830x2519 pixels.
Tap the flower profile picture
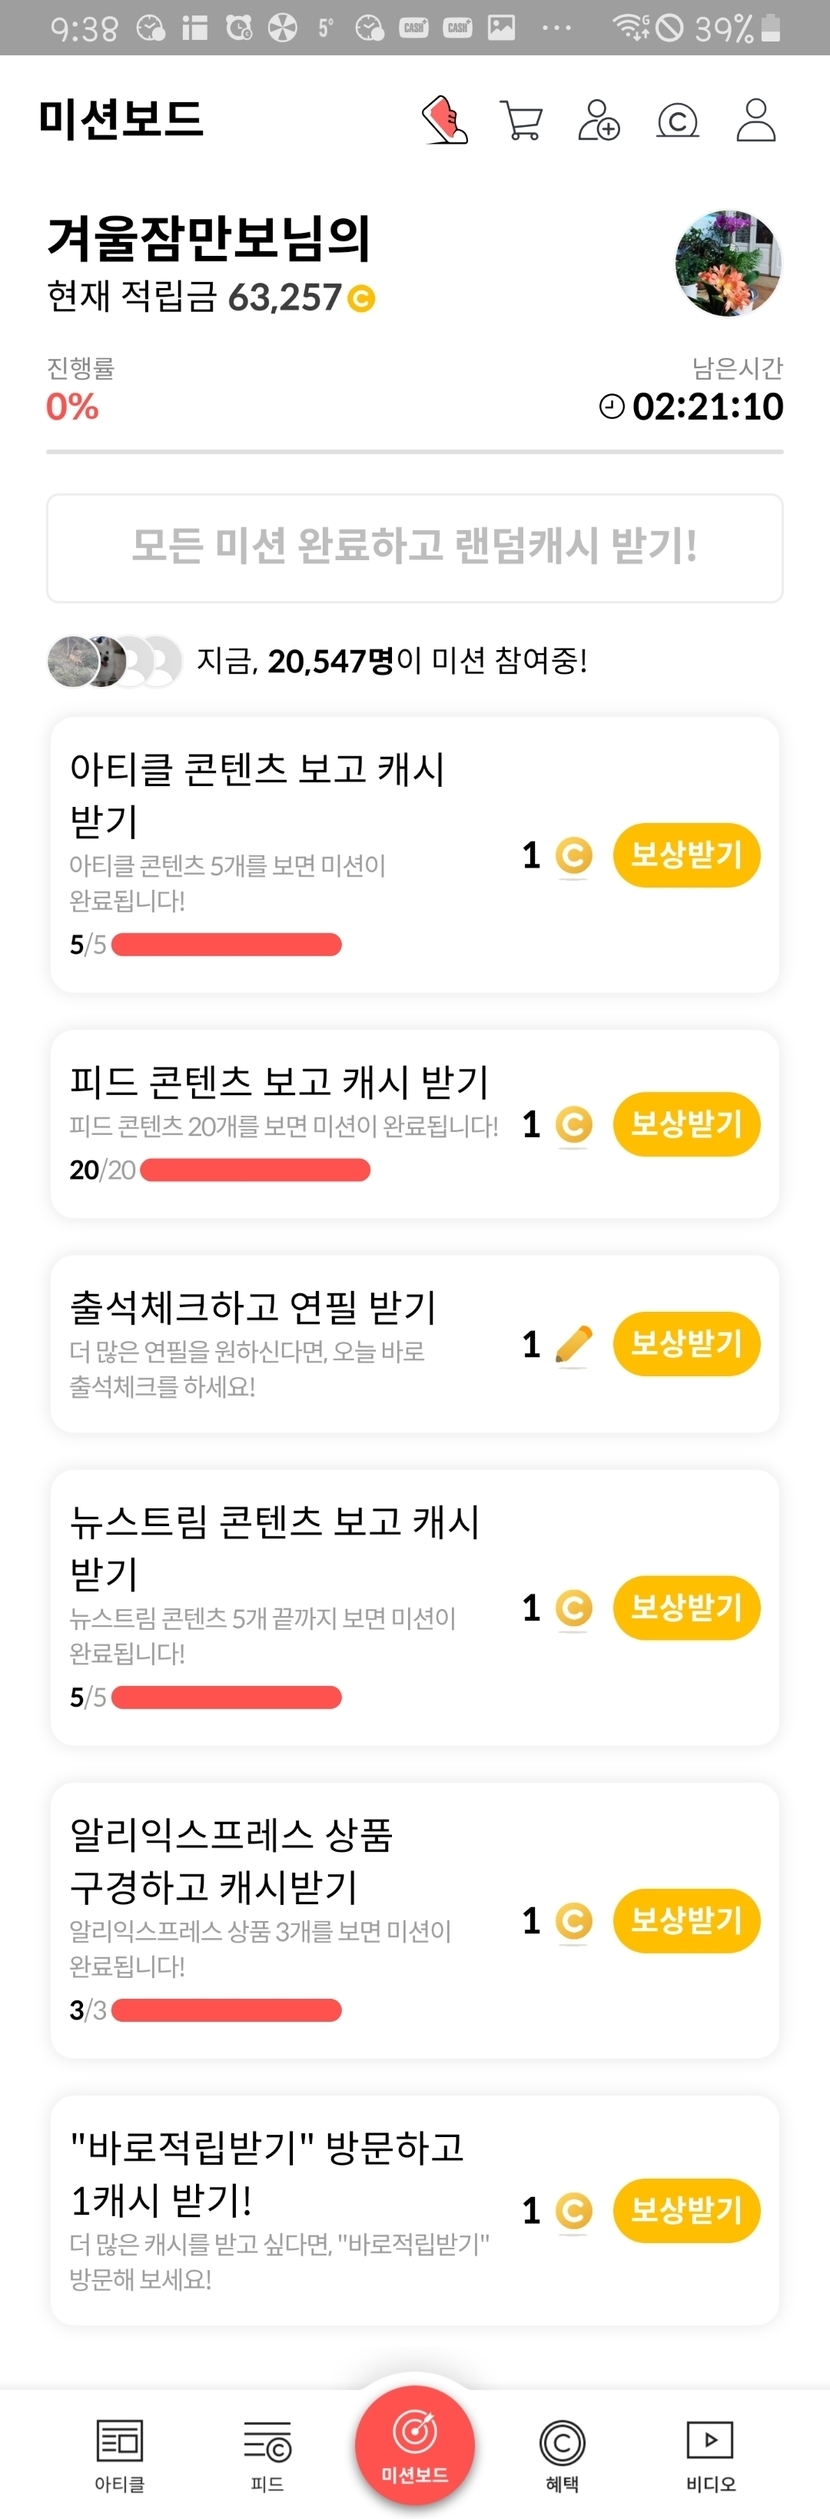click(728, 264)
